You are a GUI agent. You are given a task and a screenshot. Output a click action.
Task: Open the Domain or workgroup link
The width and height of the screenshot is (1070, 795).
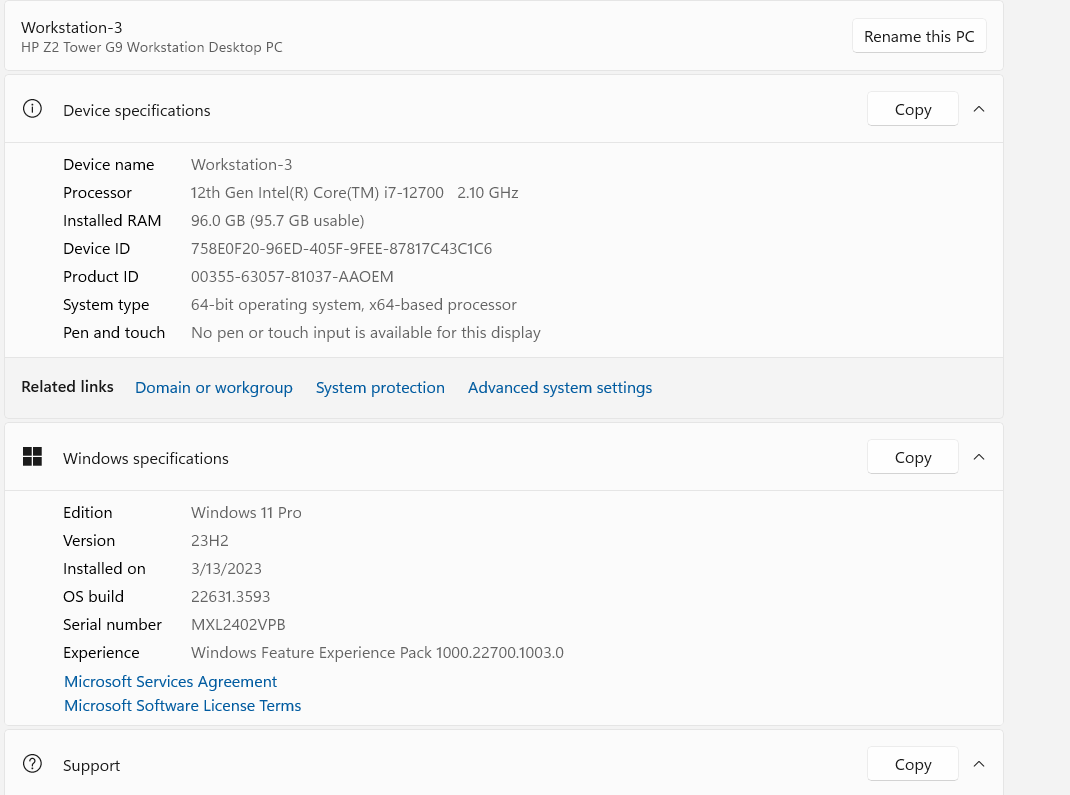[214, 388]
